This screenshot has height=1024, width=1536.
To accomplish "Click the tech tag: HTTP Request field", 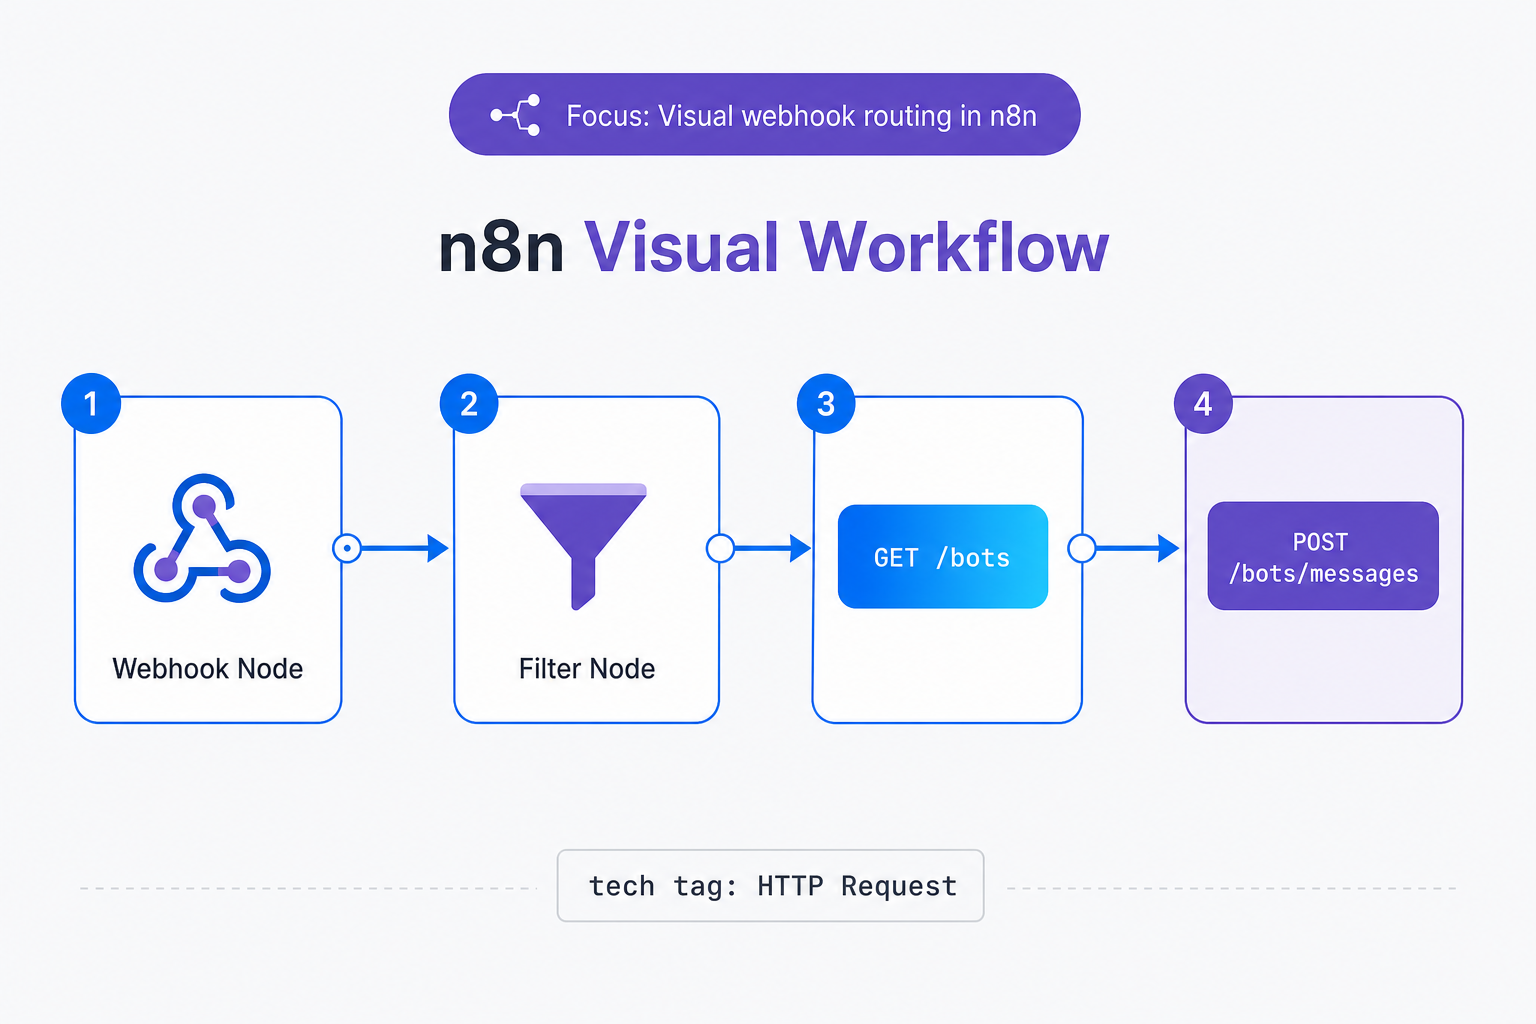I will 771,886.
